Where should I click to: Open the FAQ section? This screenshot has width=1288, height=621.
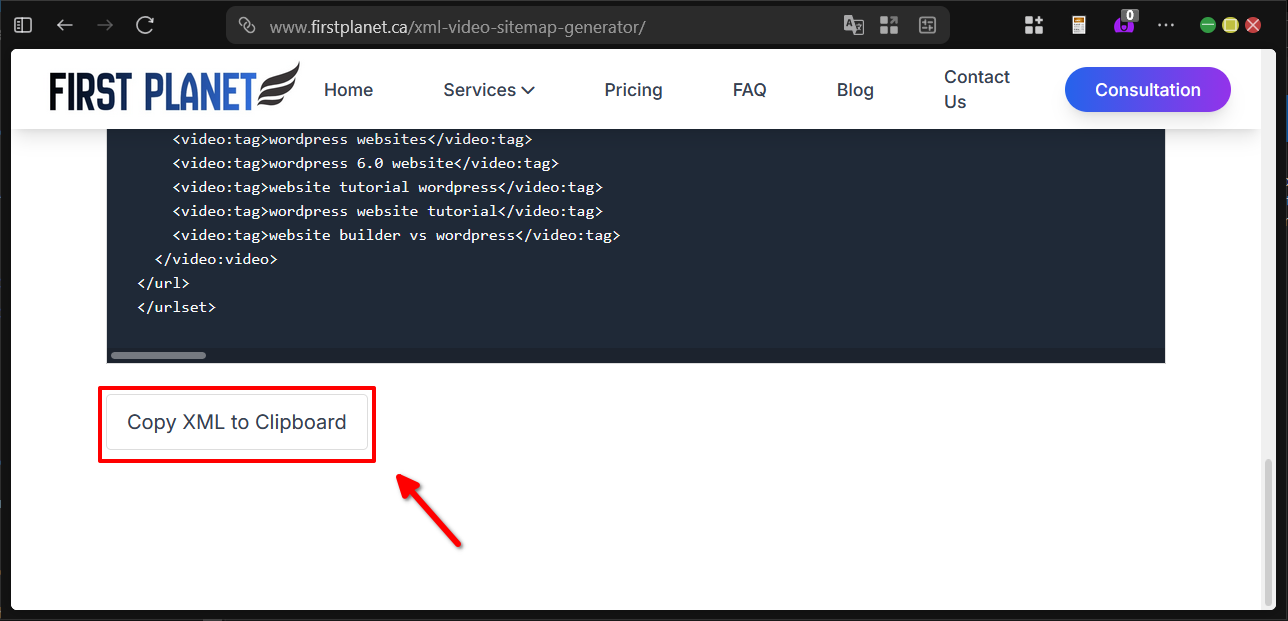[x=749, y=89]
